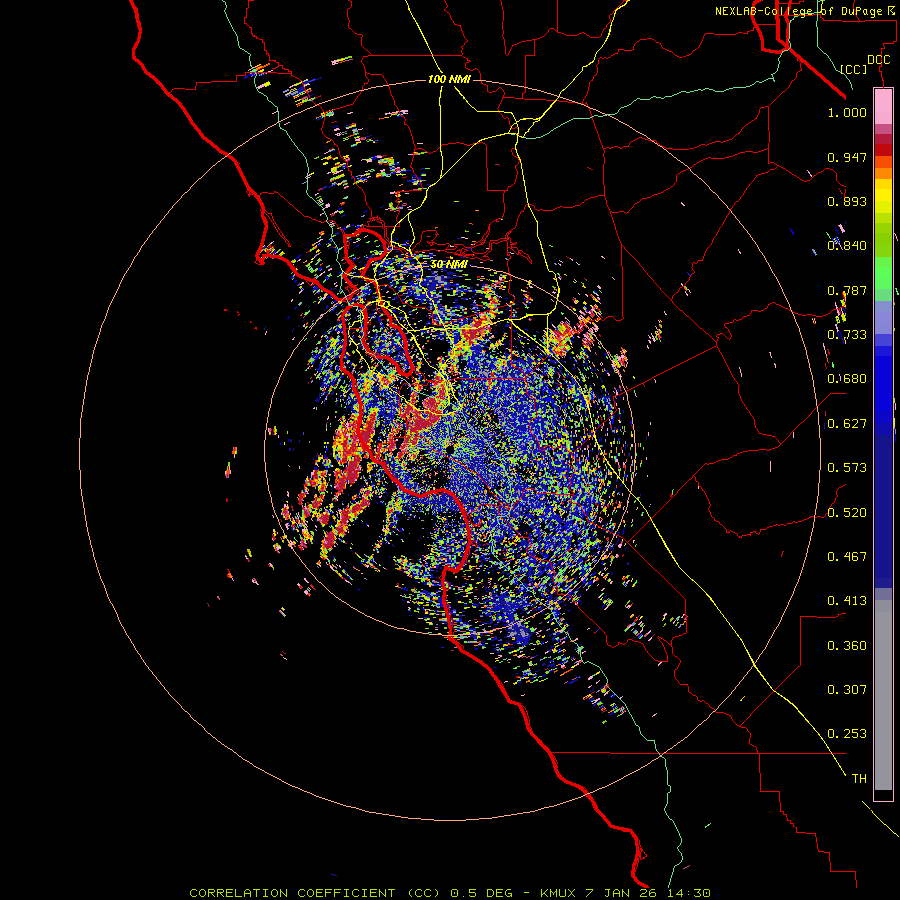Click the 14:30 time in the caption
The image size is (900, 900).
tap(689, 893)
